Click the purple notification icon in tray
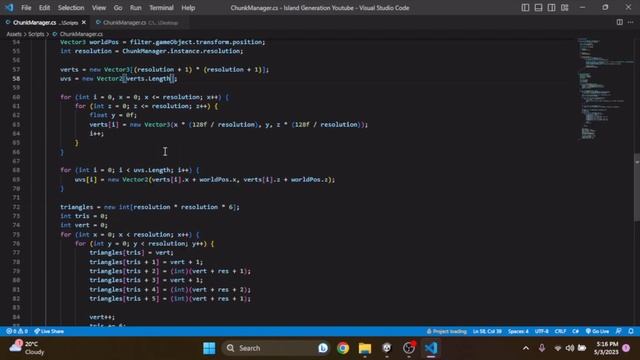The image size is (640, 360). click(x=626, y=348)
